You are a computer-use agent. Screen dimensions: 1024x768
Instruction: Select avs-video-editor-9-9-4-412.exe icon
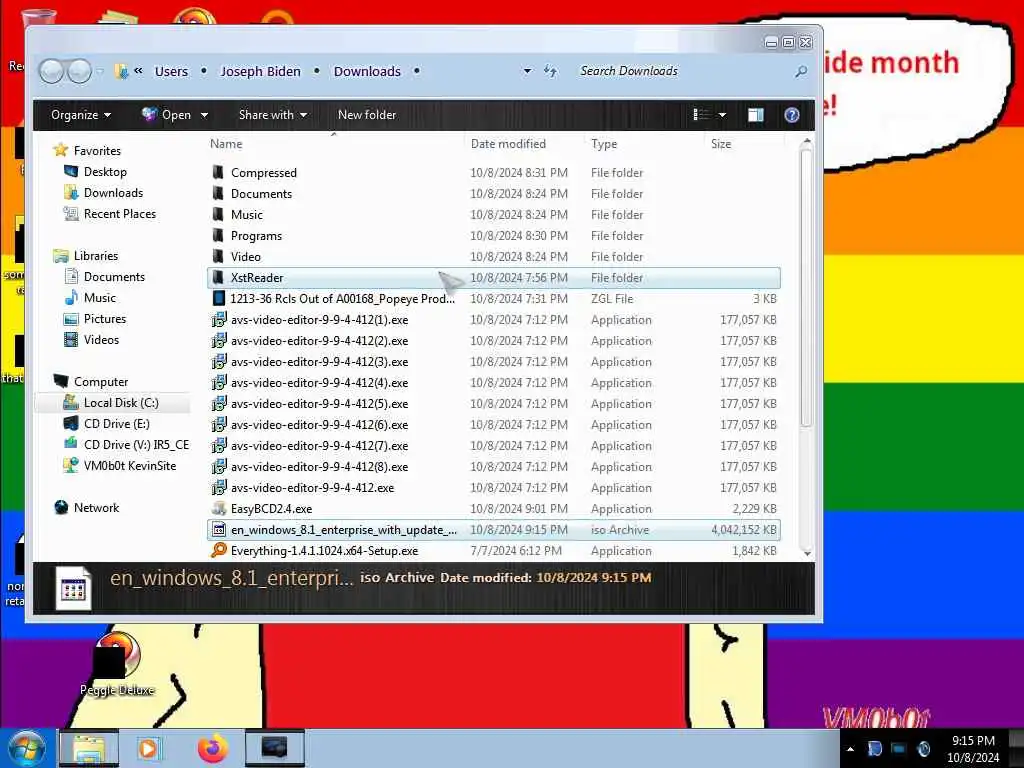(219, 488)
